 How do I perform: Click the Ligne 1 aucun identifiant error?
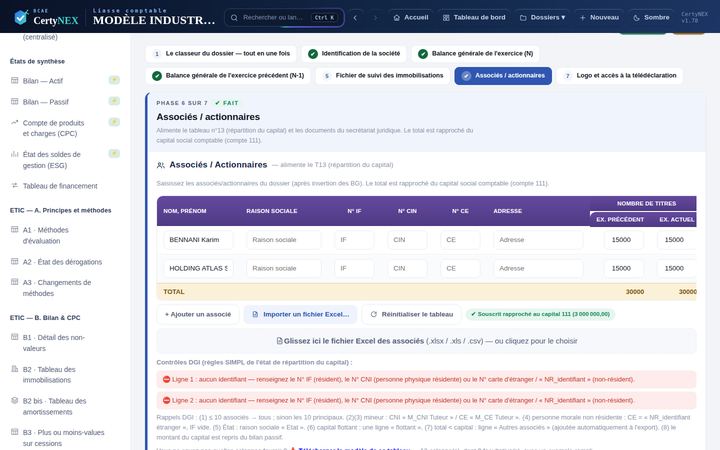(427, 380)
